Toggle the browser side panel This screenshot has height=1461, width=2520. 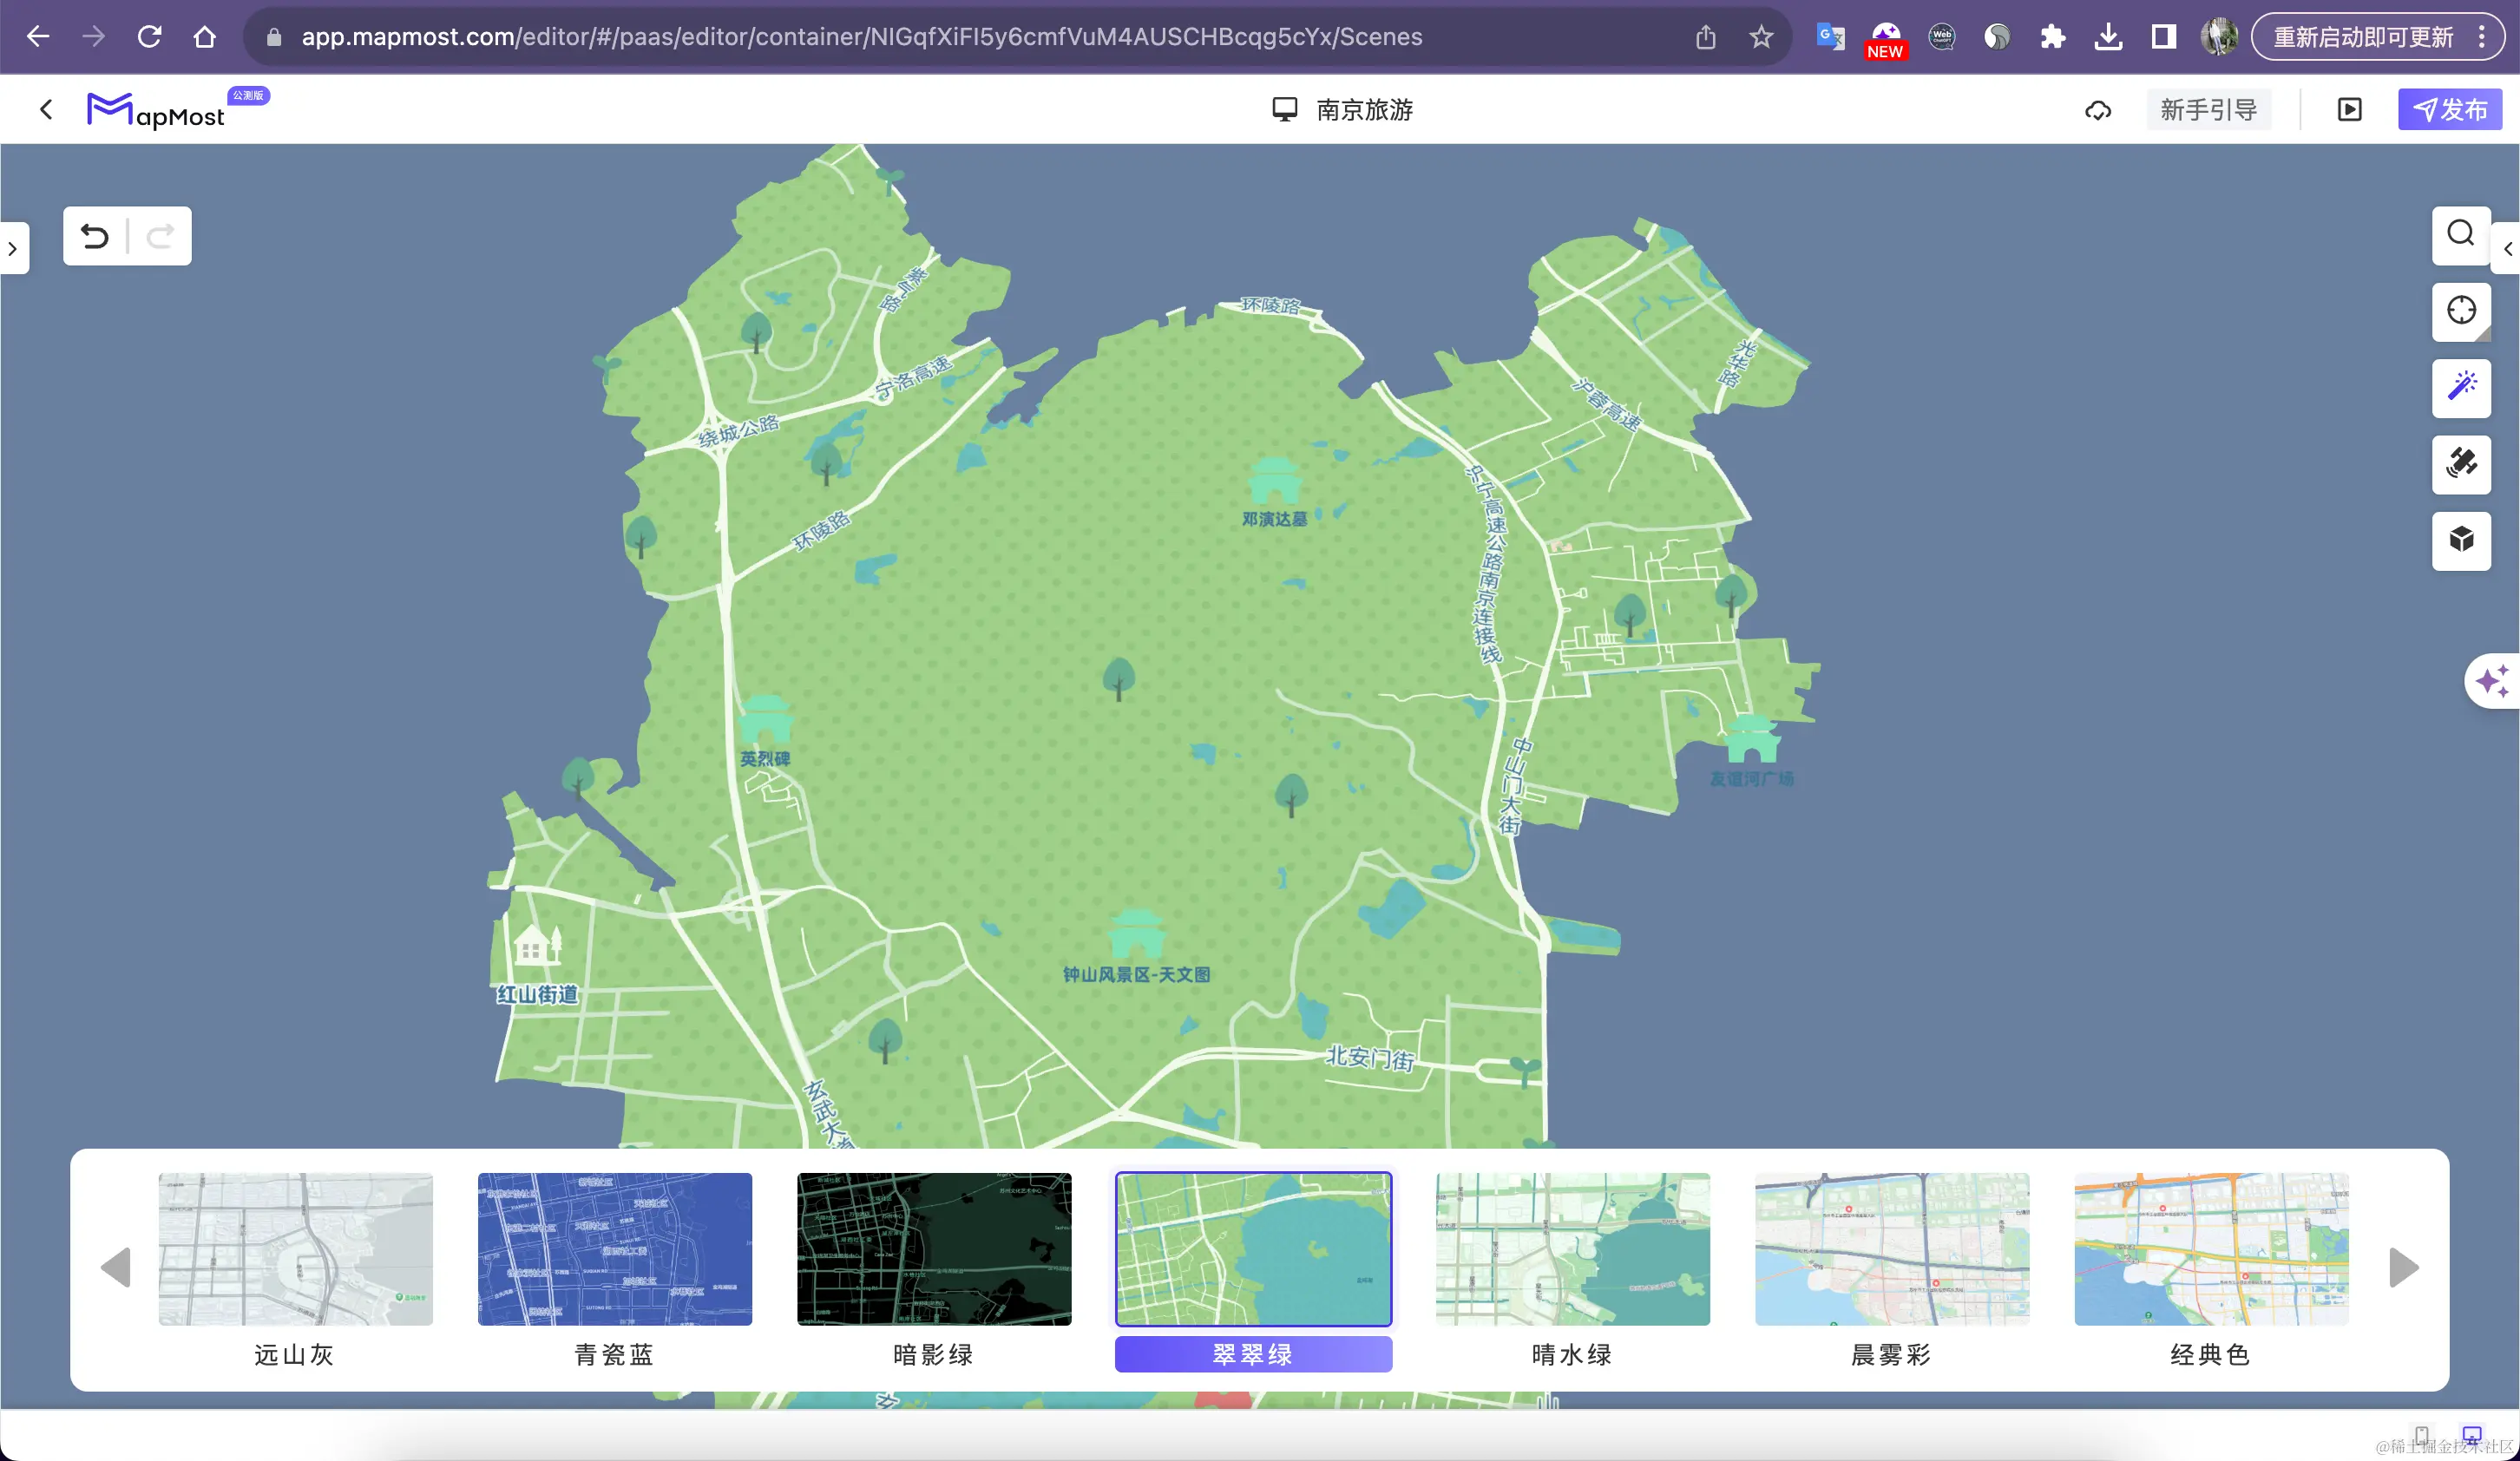(2164, 37)
